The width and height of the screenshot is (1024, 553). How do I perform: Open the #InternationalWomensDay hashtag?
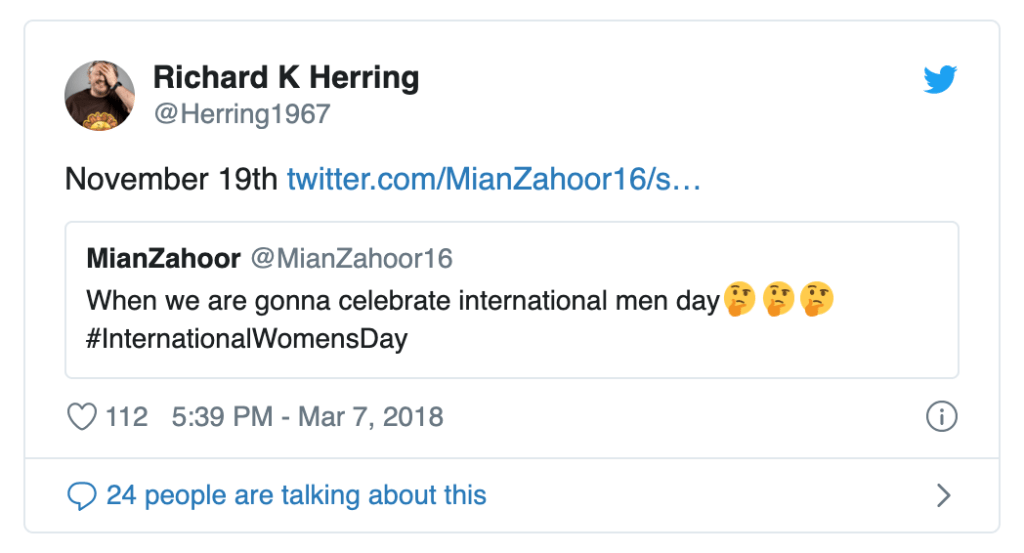(247, 338)
